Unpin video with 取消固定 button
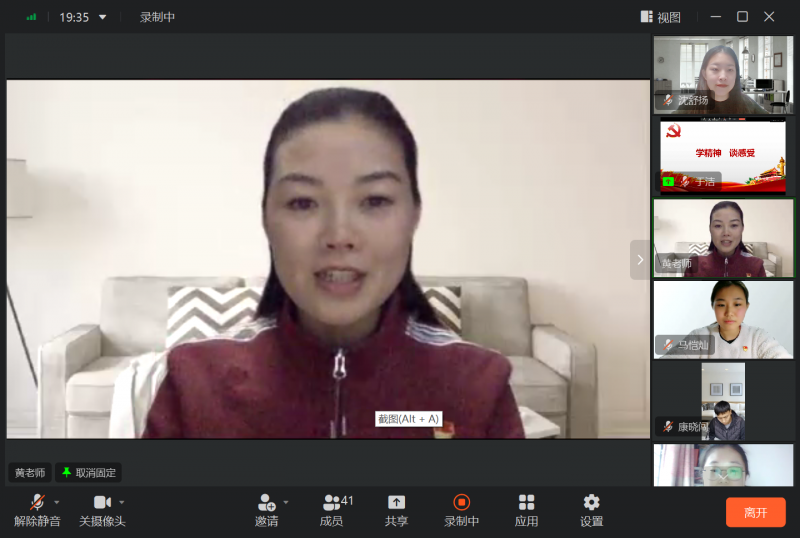This screenshot has width=800, height=538. click(88, 472)
